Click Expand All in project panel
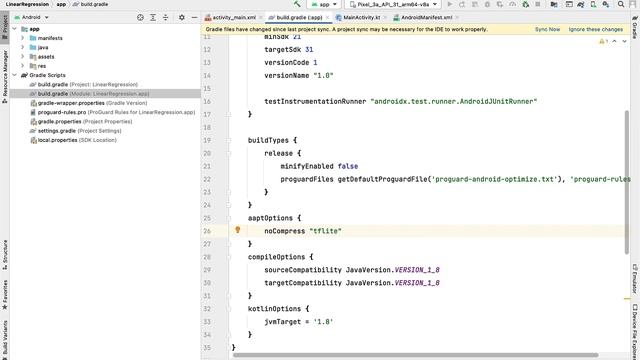The height and width of the screenshot is (360, 640). click(153, 17)
